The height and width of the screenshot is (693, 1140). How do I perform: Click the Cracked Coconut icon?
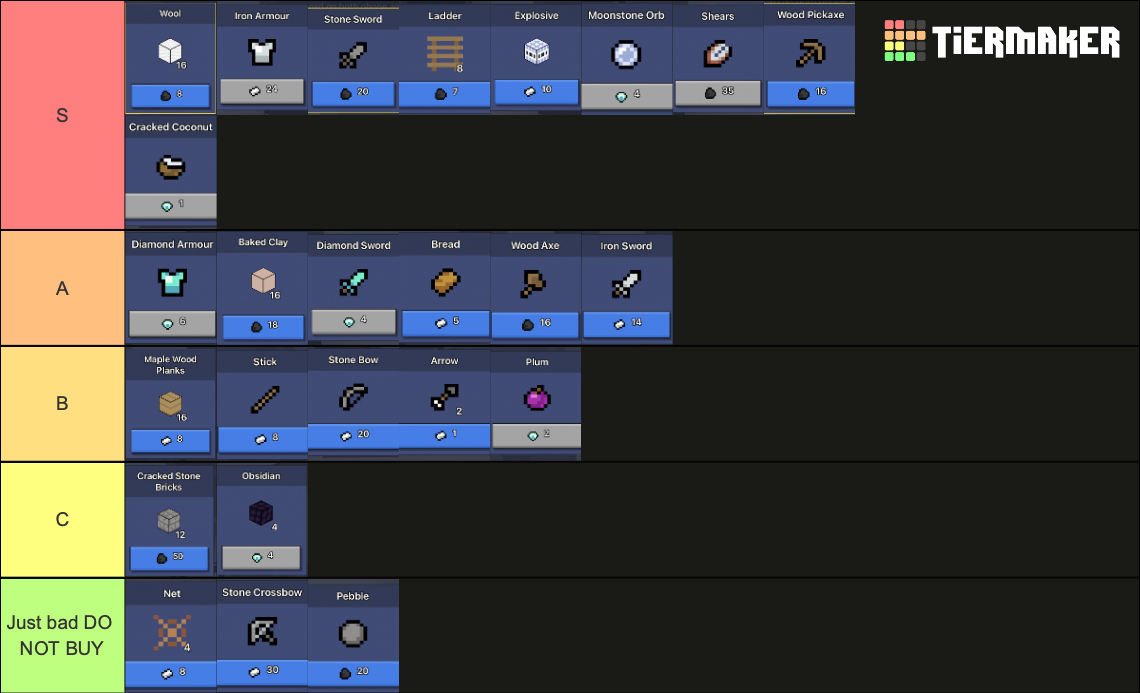pos(170,167)
